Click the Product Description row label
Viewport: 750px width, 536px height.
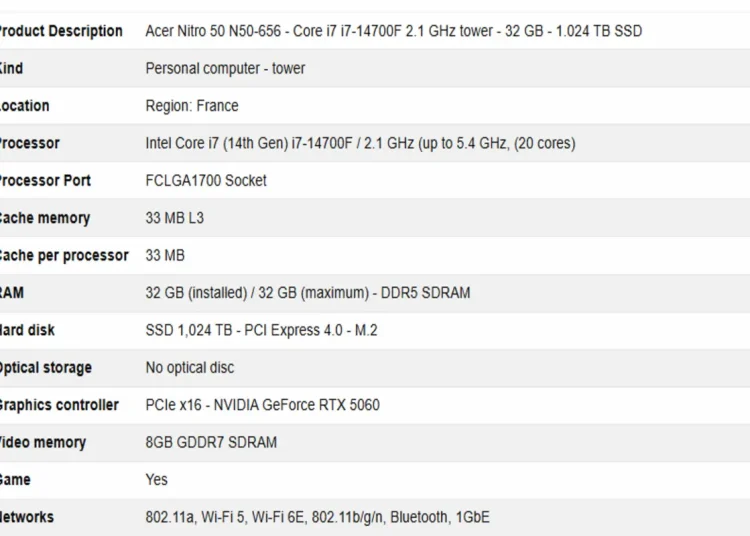61,31
